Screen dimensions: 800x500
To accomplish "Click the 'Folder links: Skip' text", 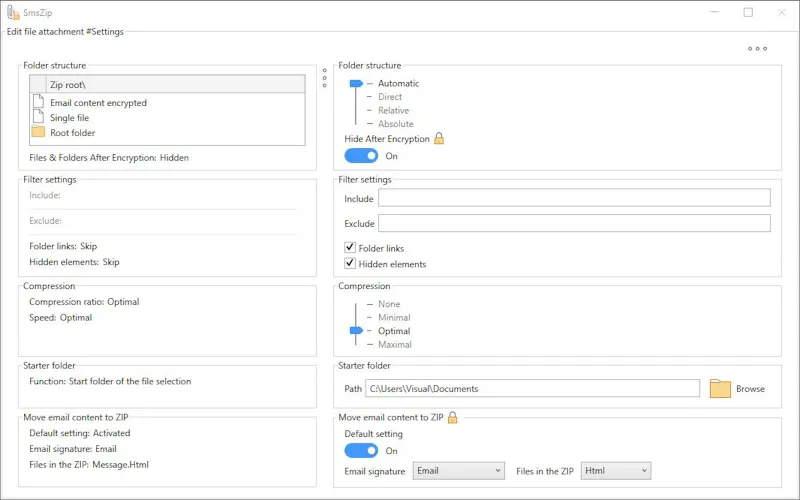I will coord(63,246).
